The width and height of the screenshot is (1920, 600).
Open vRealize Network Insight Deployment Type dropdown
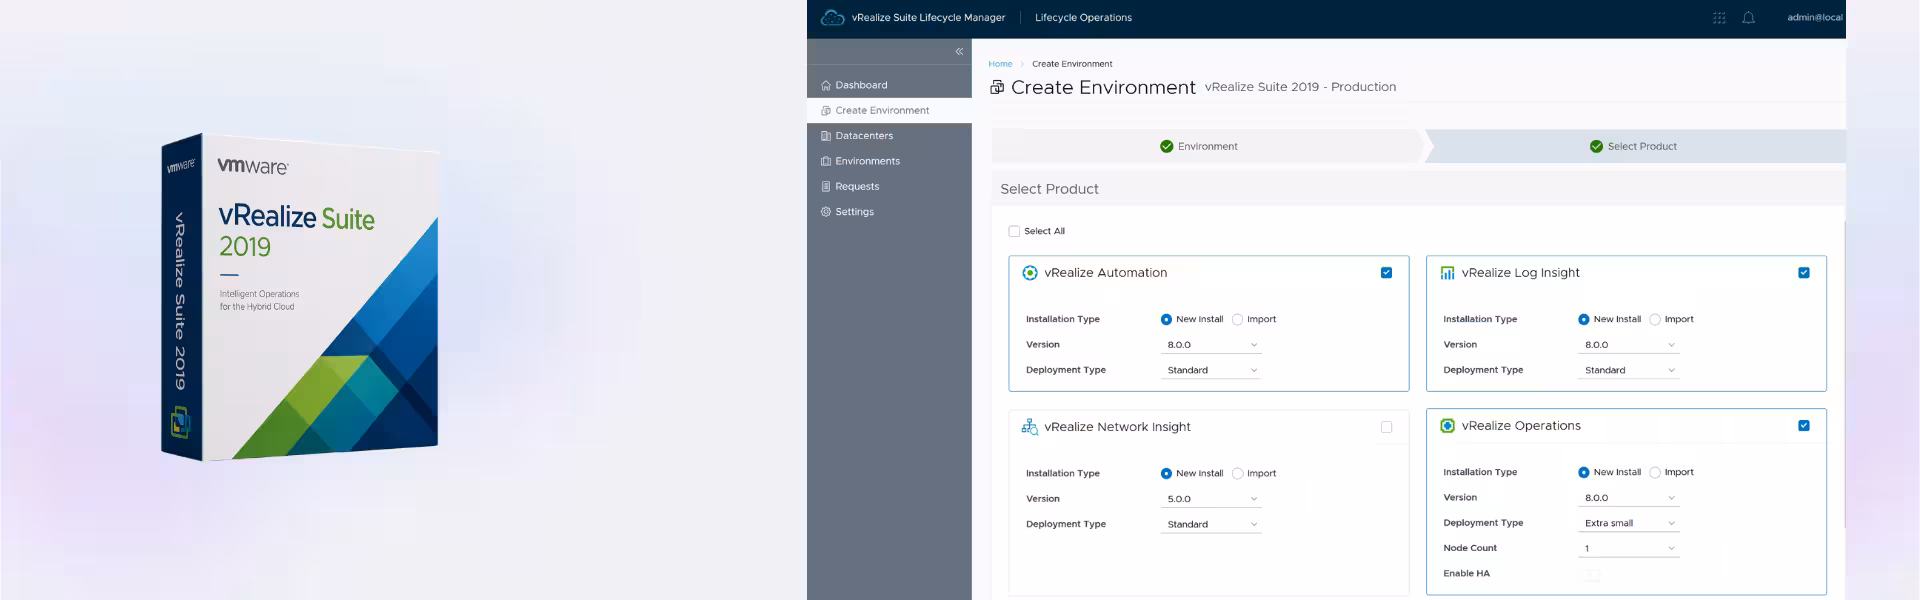click(1211, 524)
